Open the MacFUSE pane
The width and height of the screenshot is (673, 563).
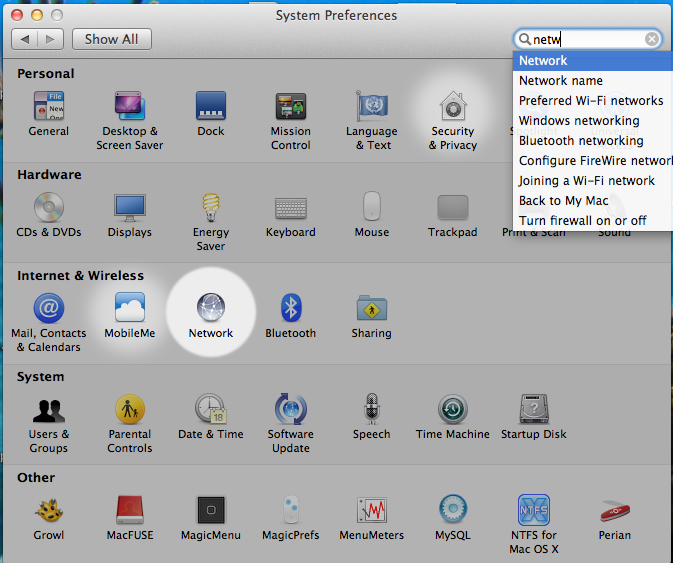(130, 518)
